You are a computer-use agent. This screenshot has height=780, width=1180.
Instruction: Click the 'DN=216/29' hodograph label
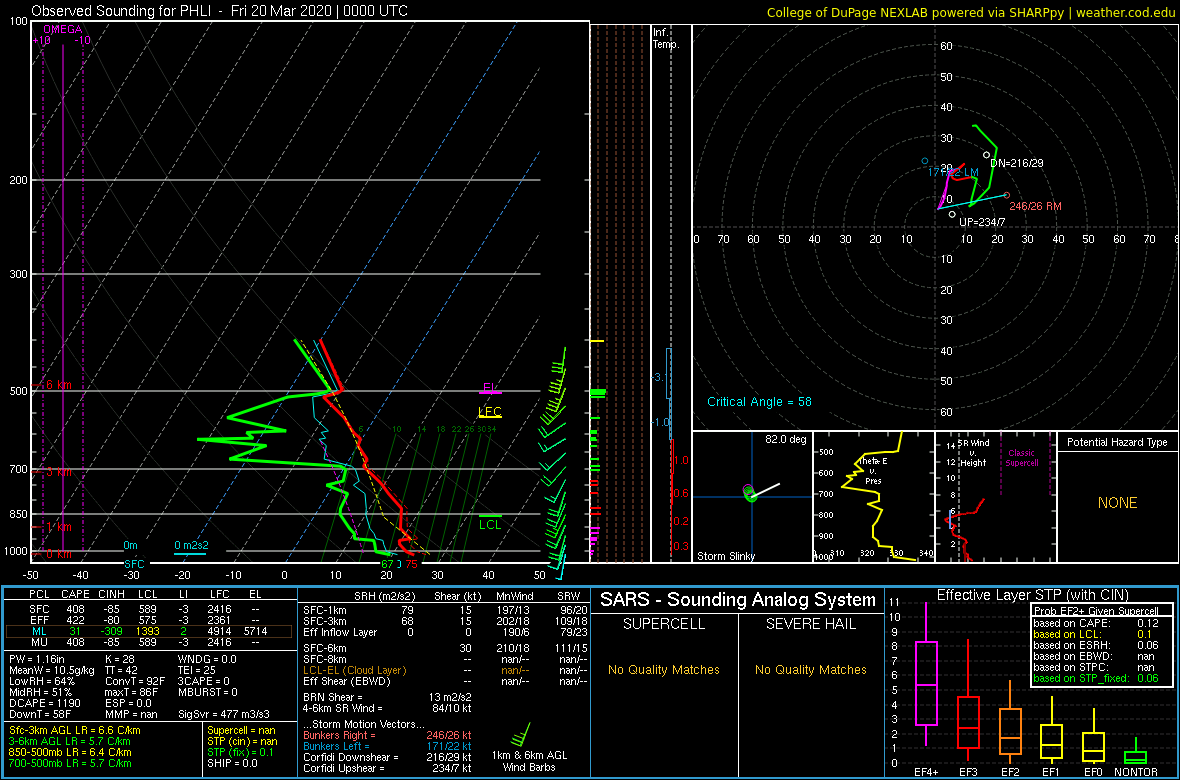click(1017, 163)
